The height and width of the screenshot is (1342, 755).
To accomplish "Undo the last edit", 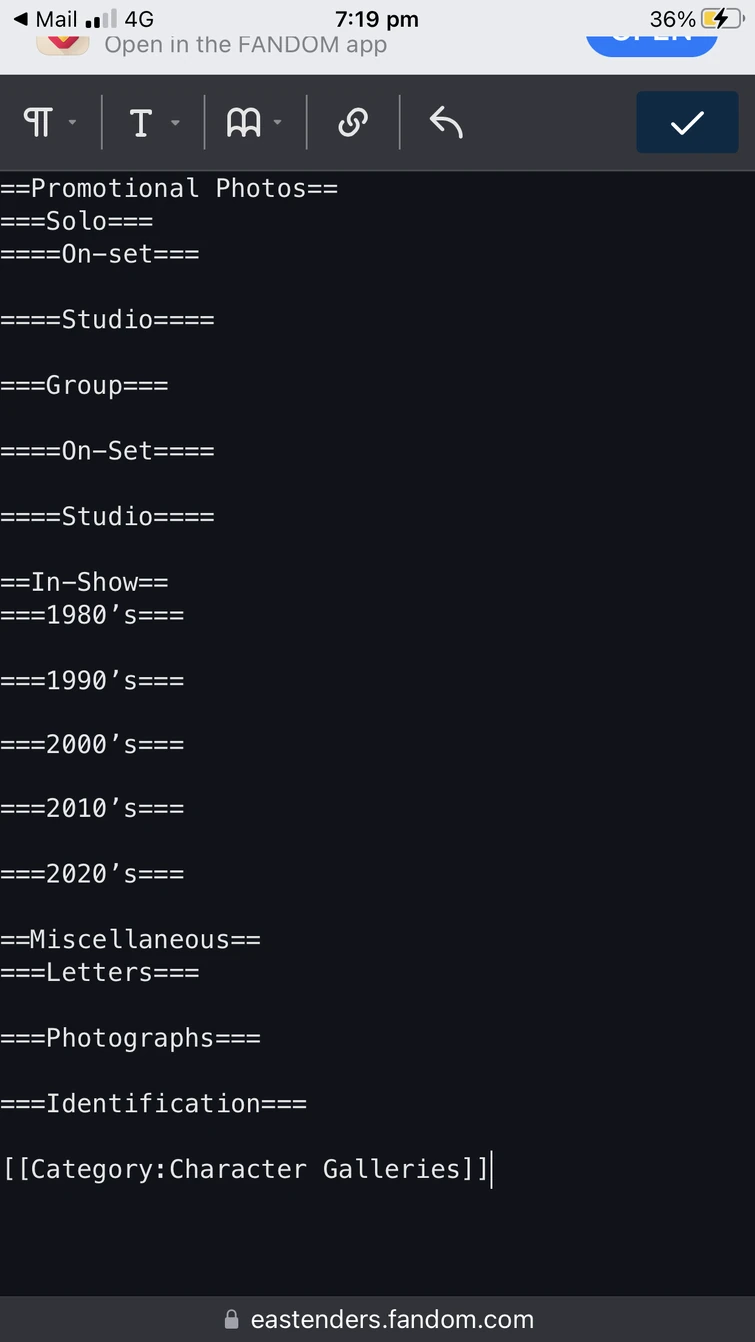I will click(446, 123).
